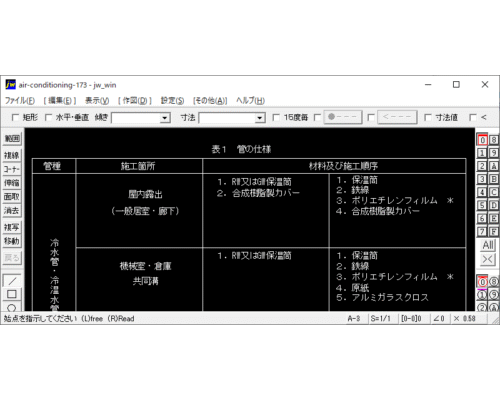Click the All layers button
This screenshot has width=500, height=400.
[x=488, y=245]
